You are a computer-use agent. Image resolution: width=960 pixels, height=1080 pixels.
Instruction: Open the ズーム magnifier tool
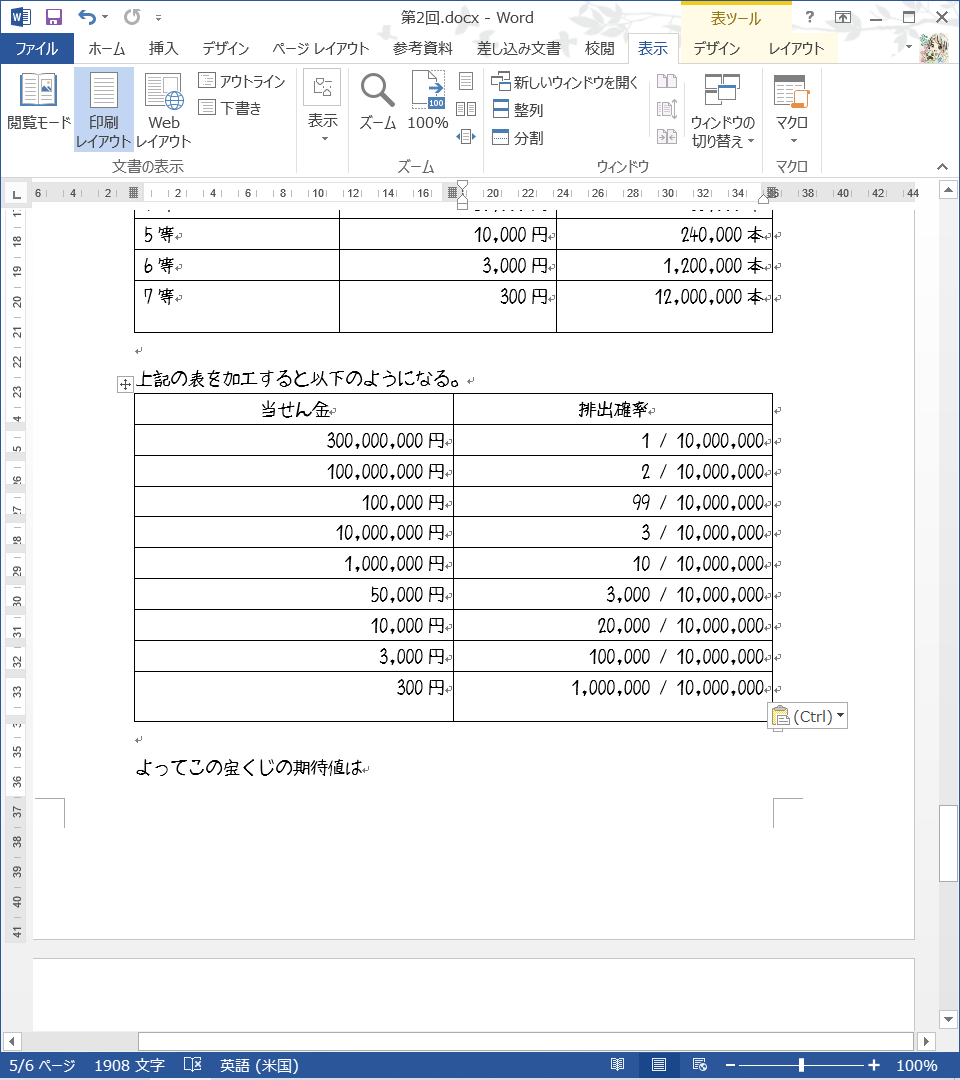pyautogui.click(x=378, y=102)
